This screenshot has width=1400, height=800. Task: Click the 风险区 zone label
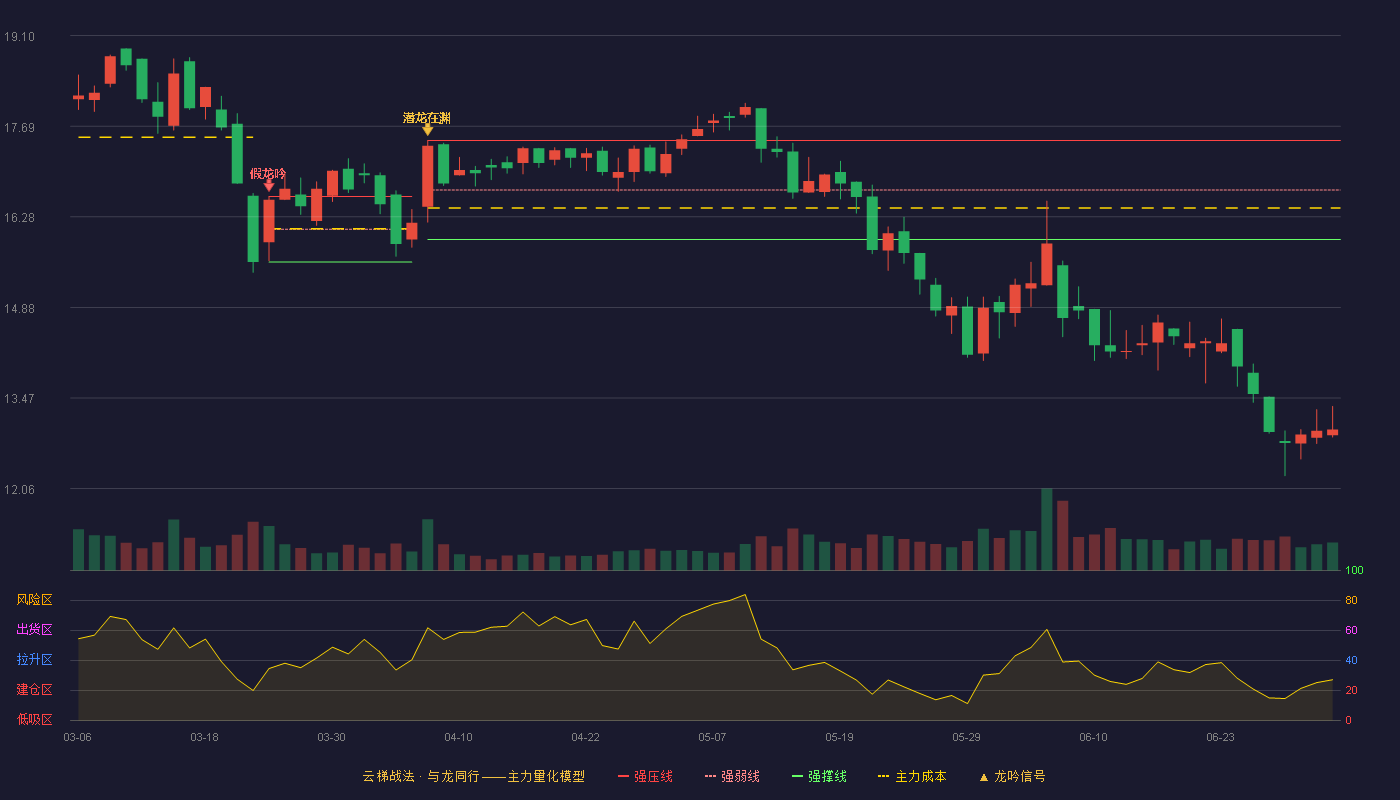[x=34, y=600]
